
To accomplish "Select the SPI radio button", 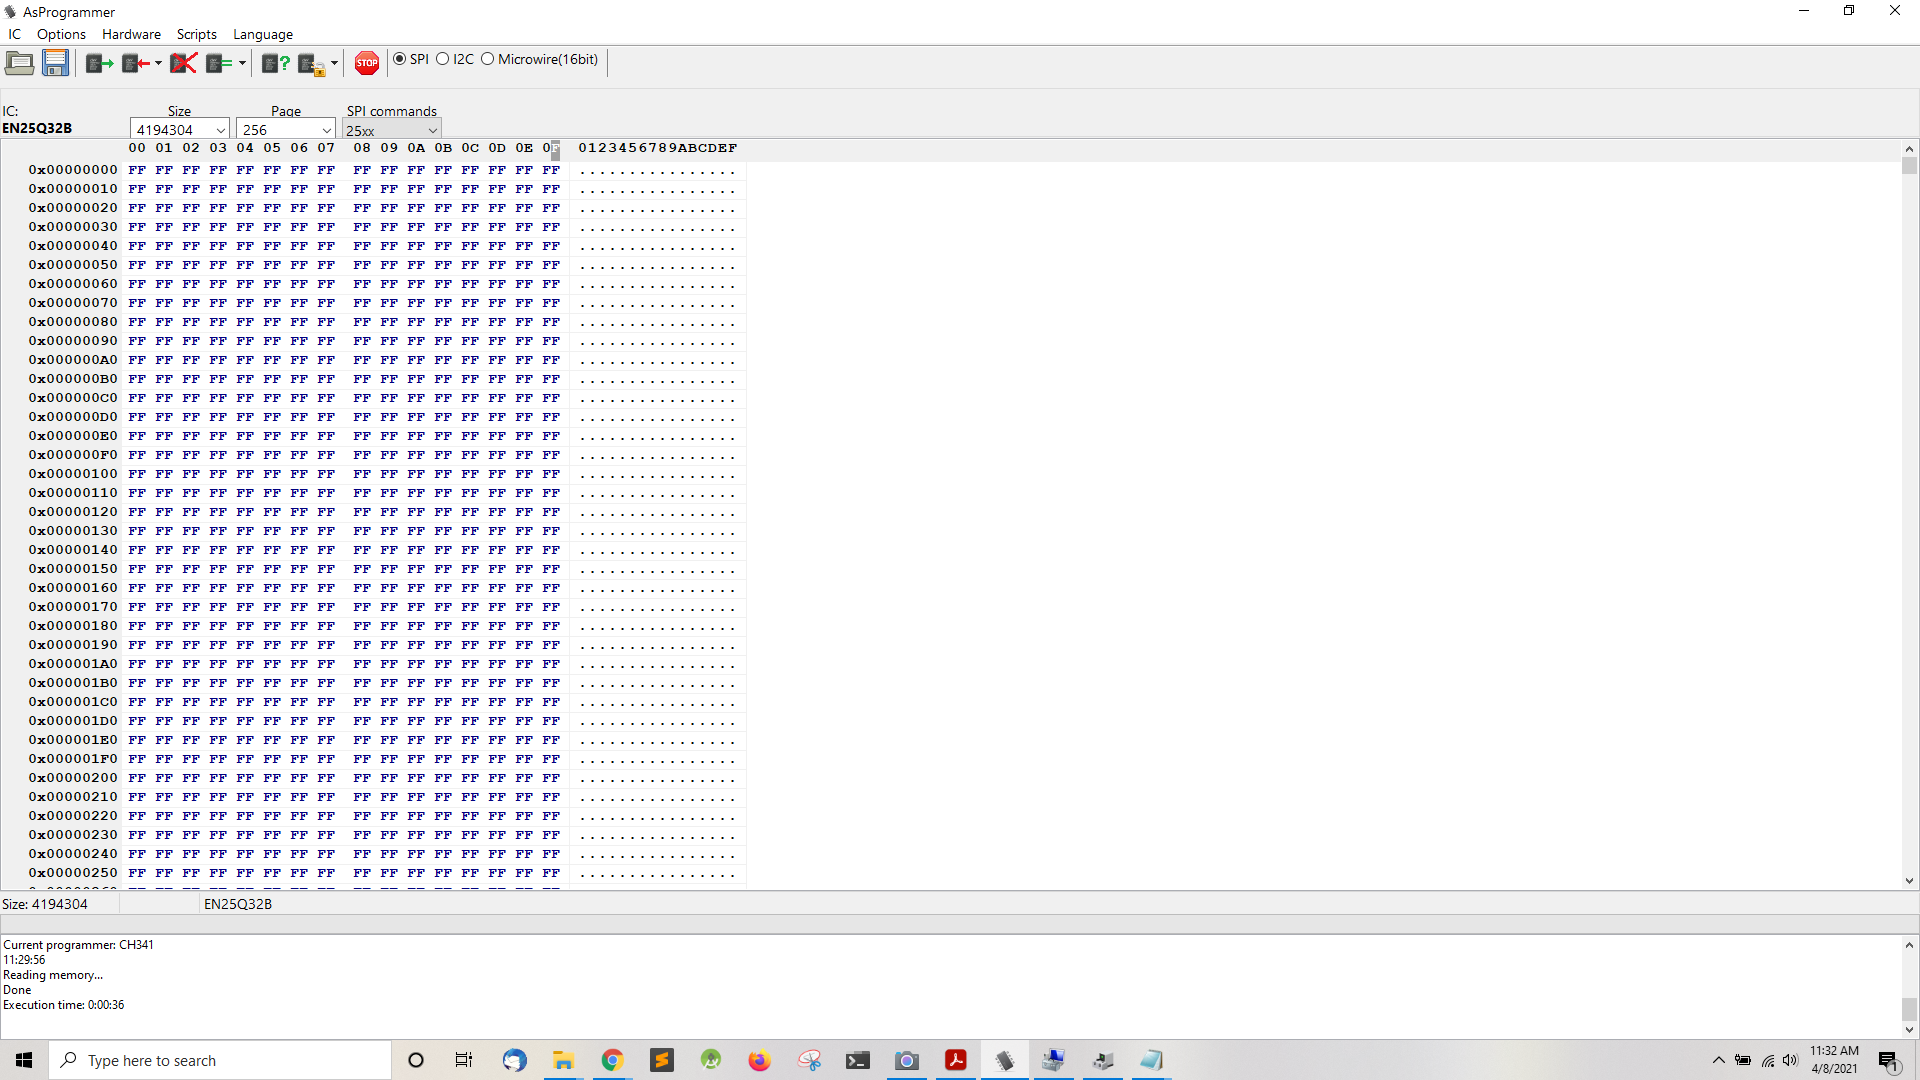I will [x=400, y=59].
